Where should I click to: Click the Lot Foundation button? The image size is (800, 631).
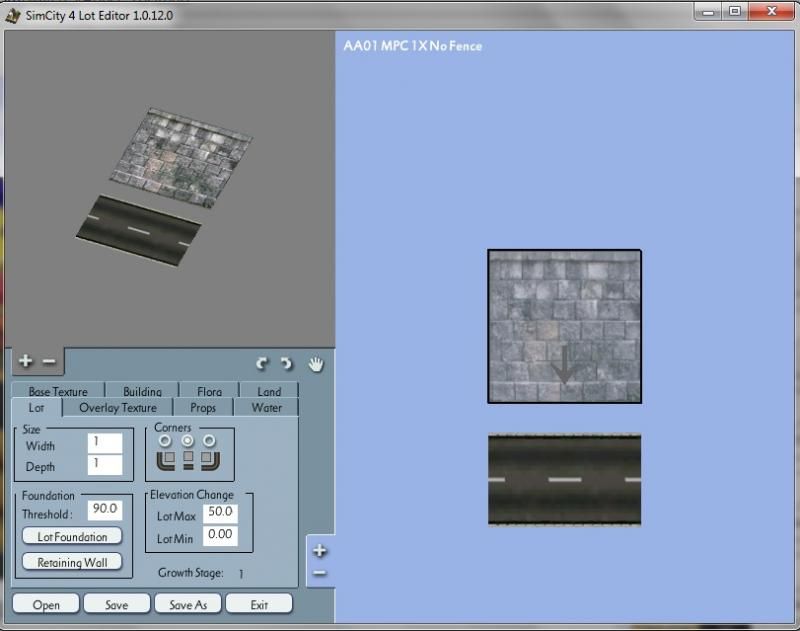[x=72, y=536]
